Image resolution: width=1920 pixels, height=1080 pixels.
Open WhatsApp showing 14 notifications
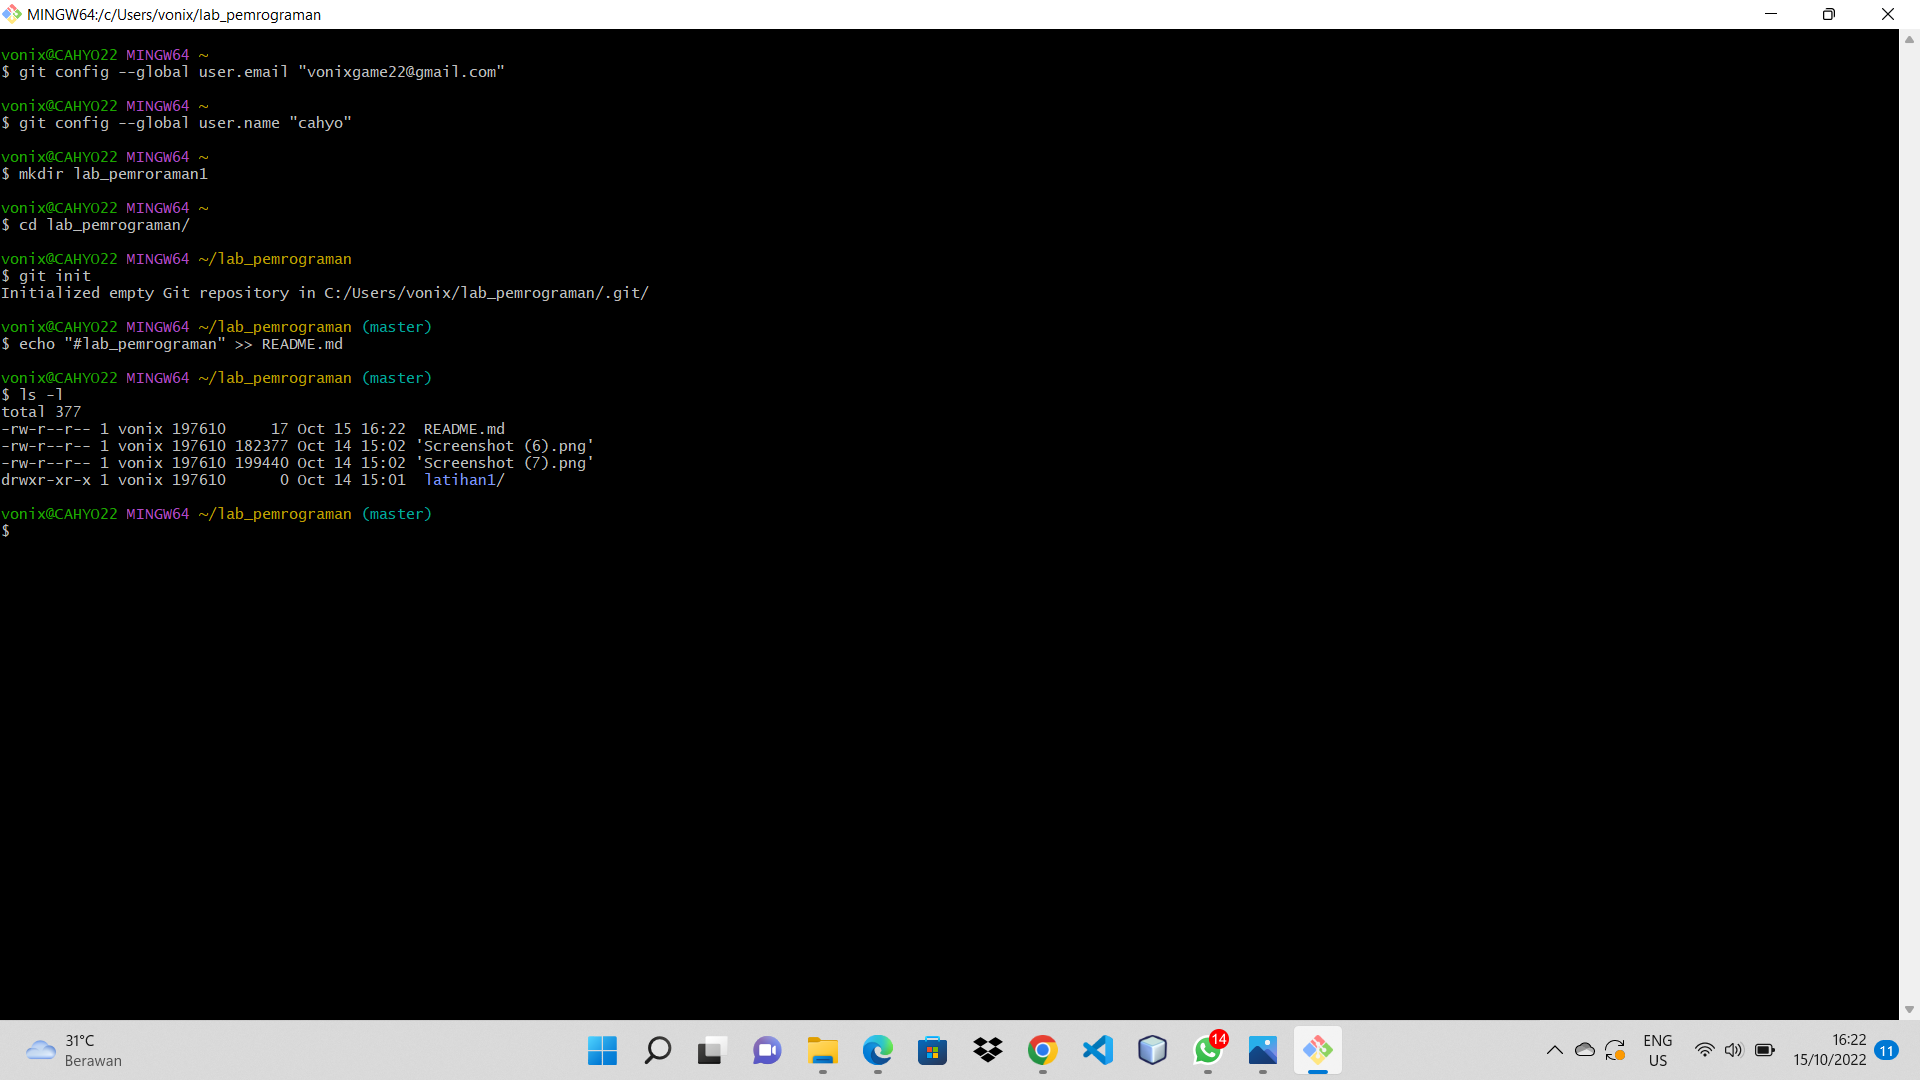[1208, 1051]
